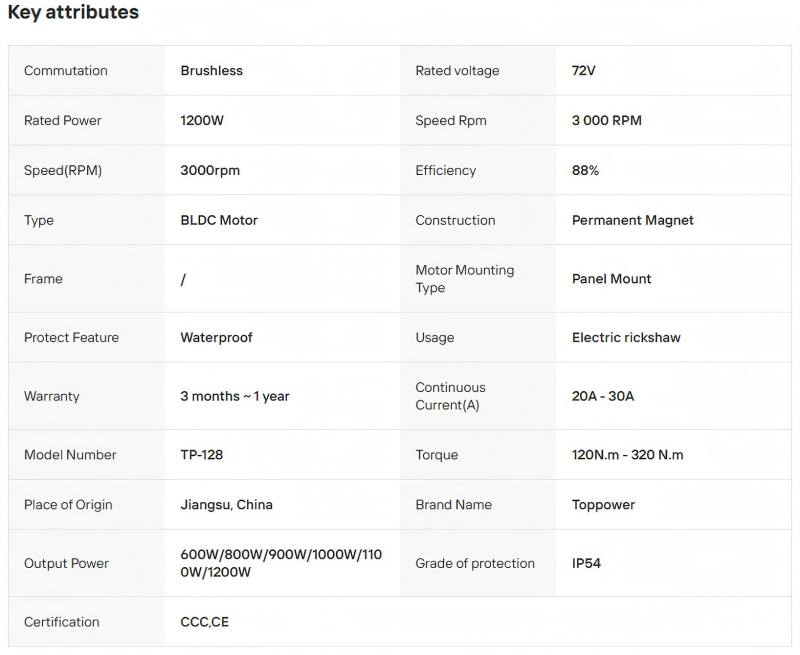This screenshot has height=655, width=800.
Task: Select the TP-128 model number
Action: (x=202, y=455)
